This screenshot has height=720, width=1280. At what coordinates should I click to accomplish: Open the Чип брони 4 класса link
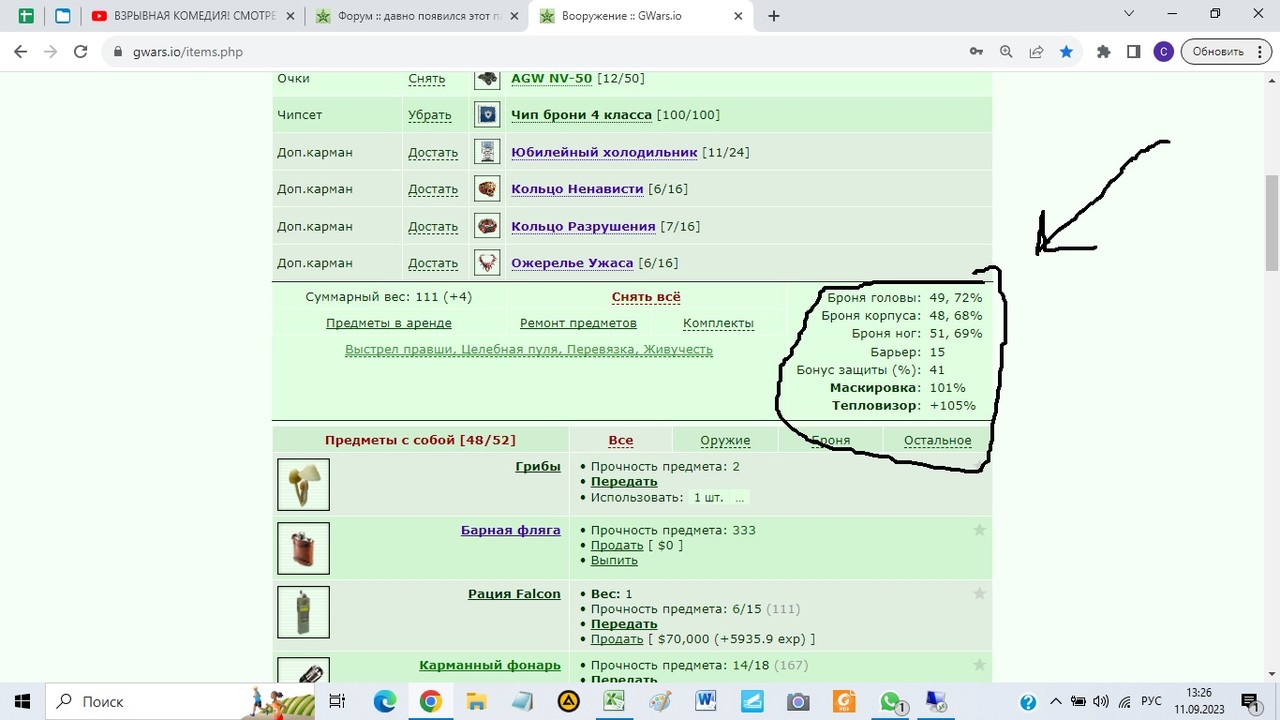tap(581, 115)
